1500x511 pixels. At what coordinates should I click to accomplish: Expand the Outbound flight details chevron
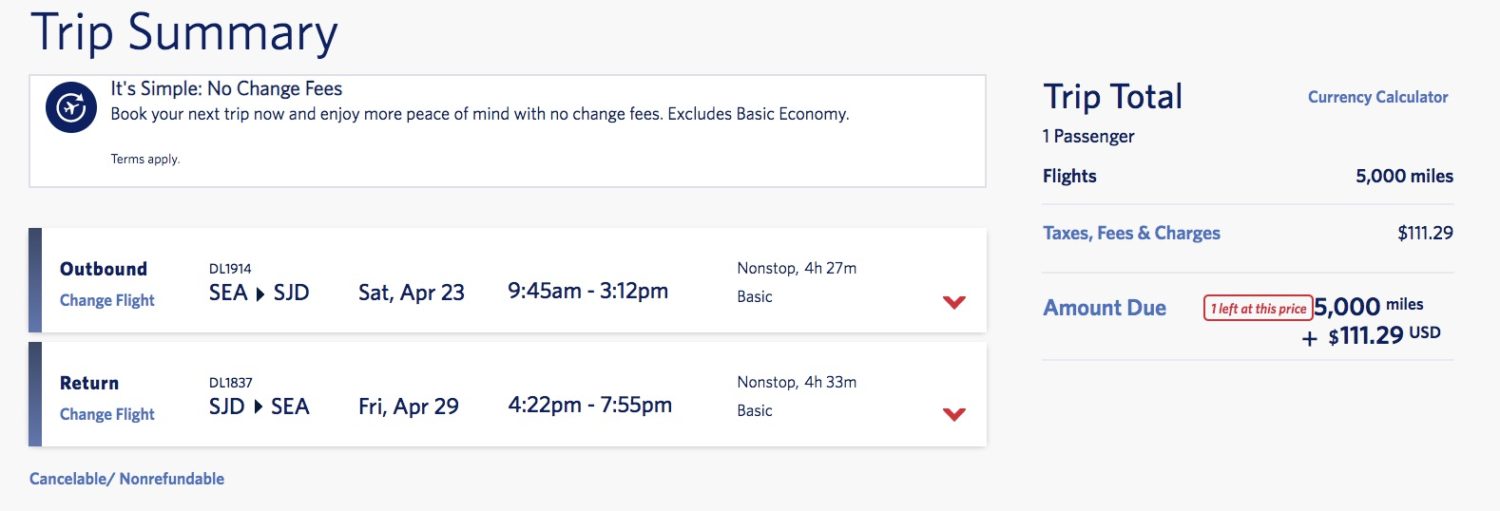[954, 302]
